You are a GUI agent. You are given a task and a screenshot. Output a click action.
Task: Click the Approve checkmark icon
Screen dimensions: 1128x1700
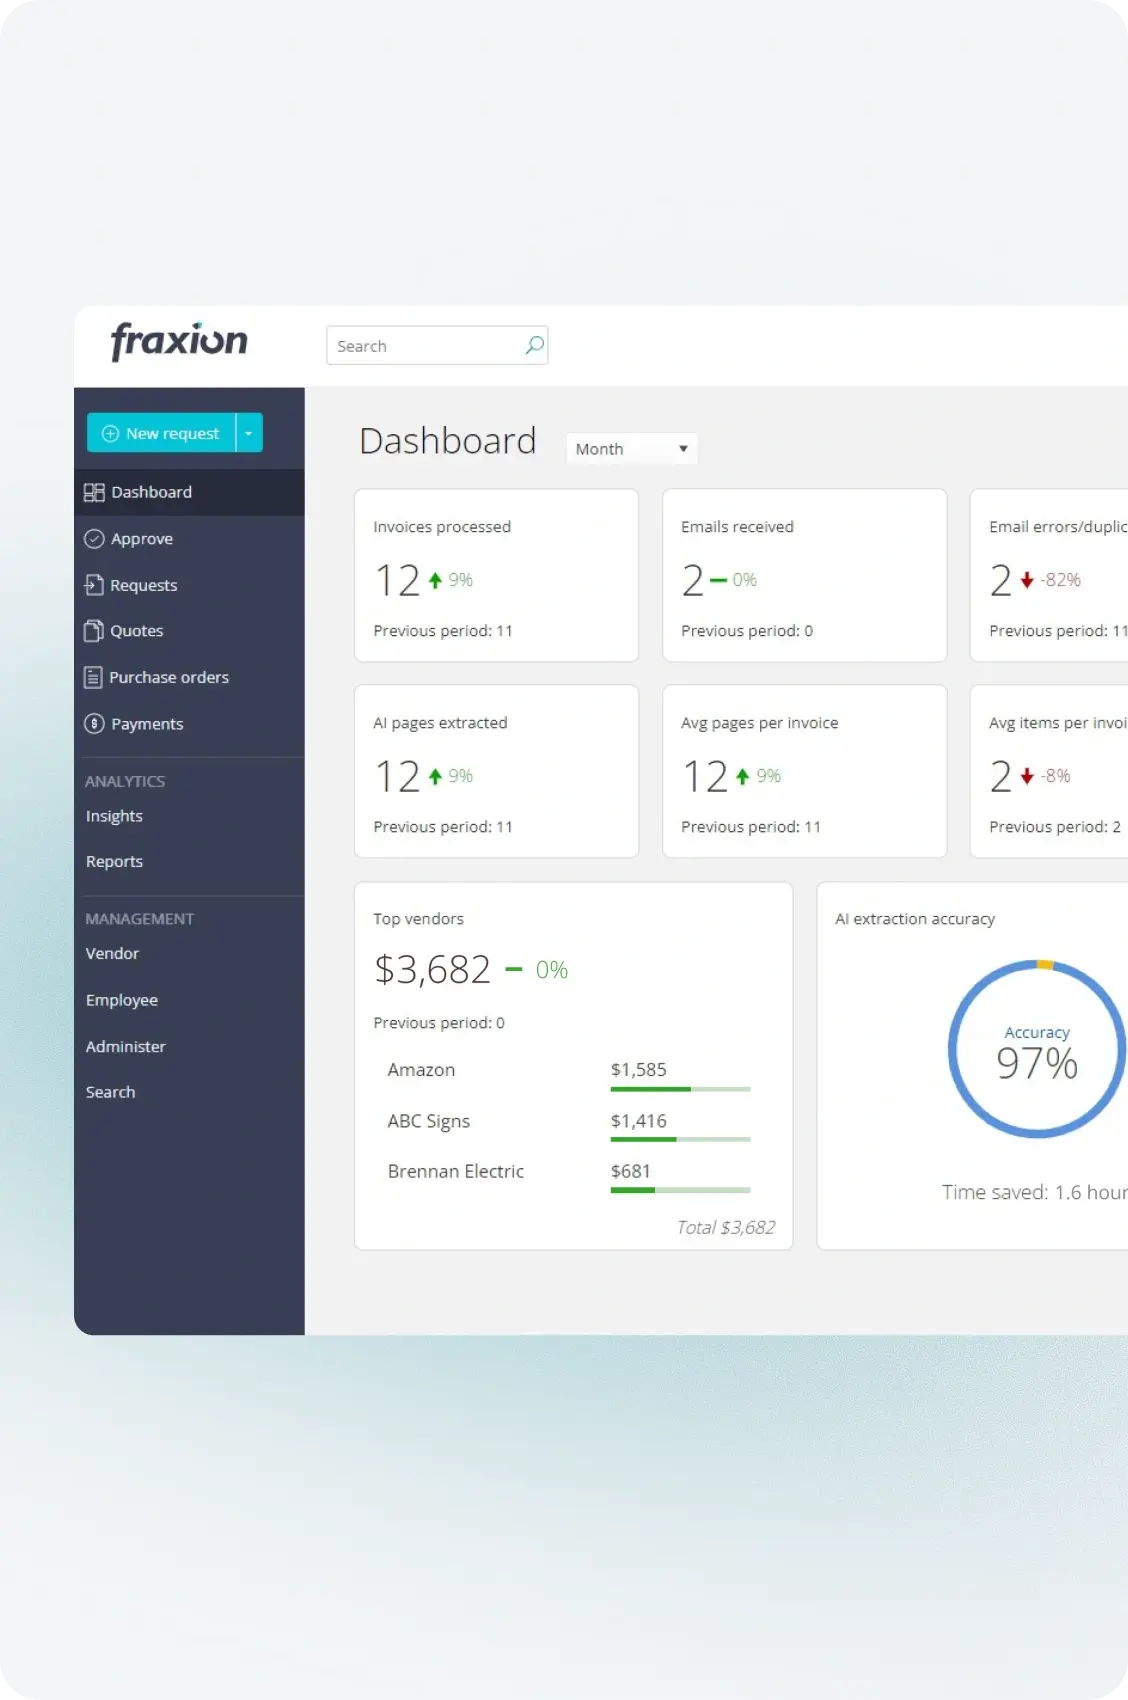pyautogui.click(x=94, y=539)
